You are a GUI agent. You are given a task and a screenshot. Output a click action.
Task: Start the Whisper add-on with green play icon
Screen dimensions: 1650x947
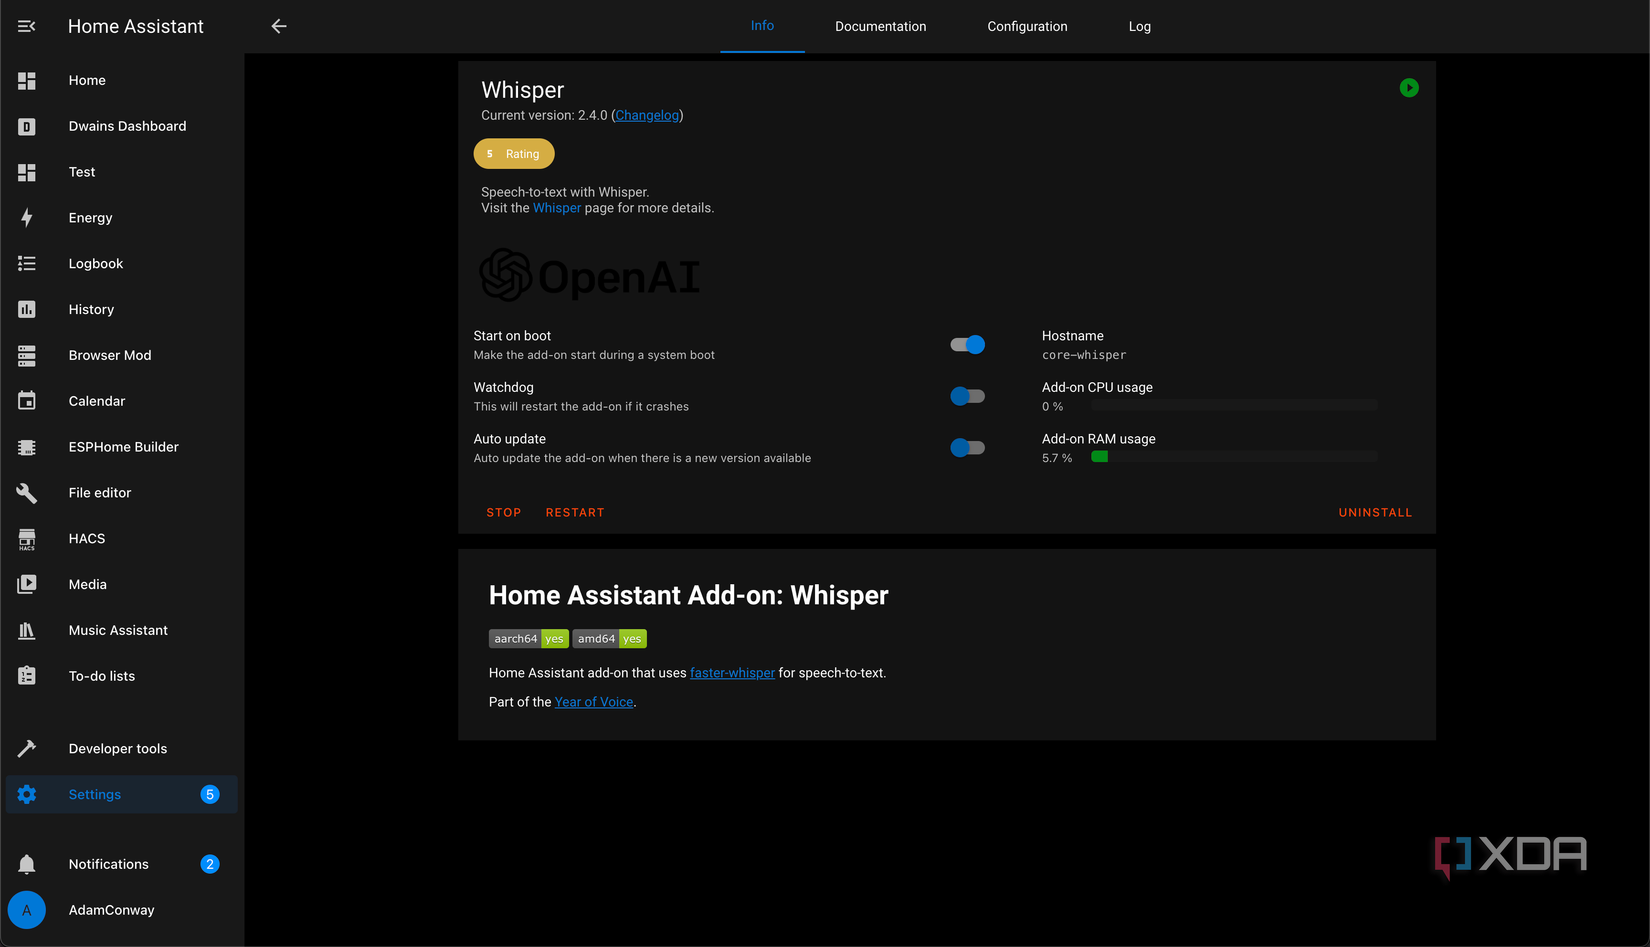click(x=1409, y=88)
